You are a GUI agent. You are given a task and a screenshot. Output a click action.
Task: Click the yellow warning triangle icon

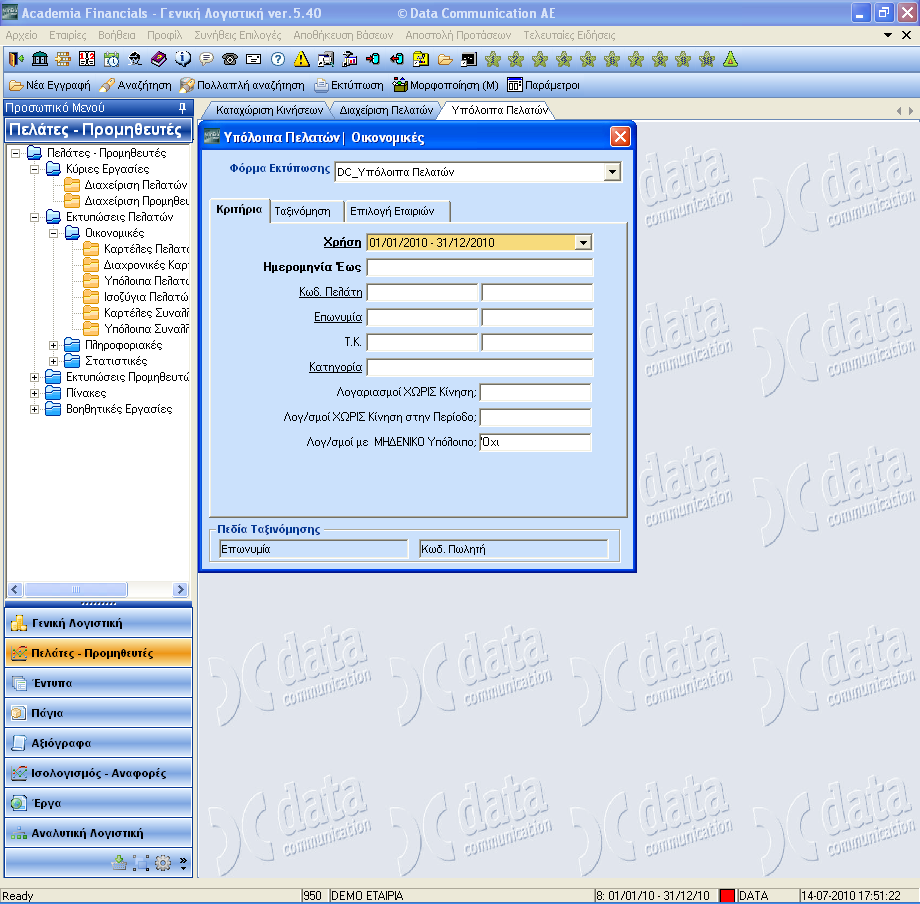click(x=302, y=59)
